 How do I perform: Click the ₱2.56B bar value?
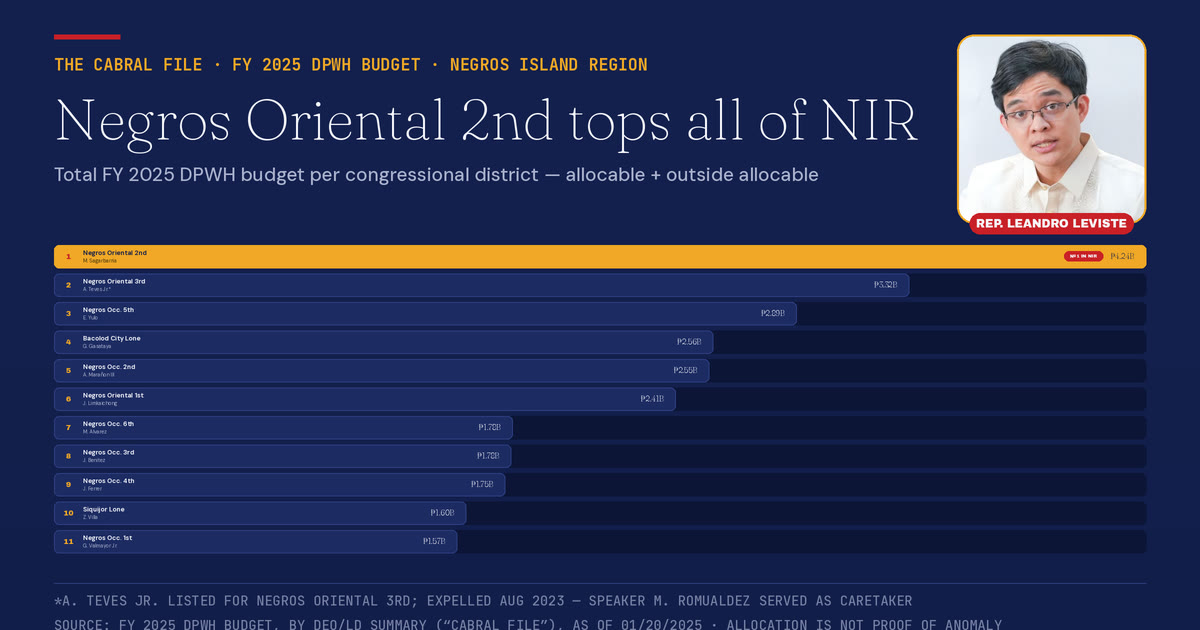point(689,342)
